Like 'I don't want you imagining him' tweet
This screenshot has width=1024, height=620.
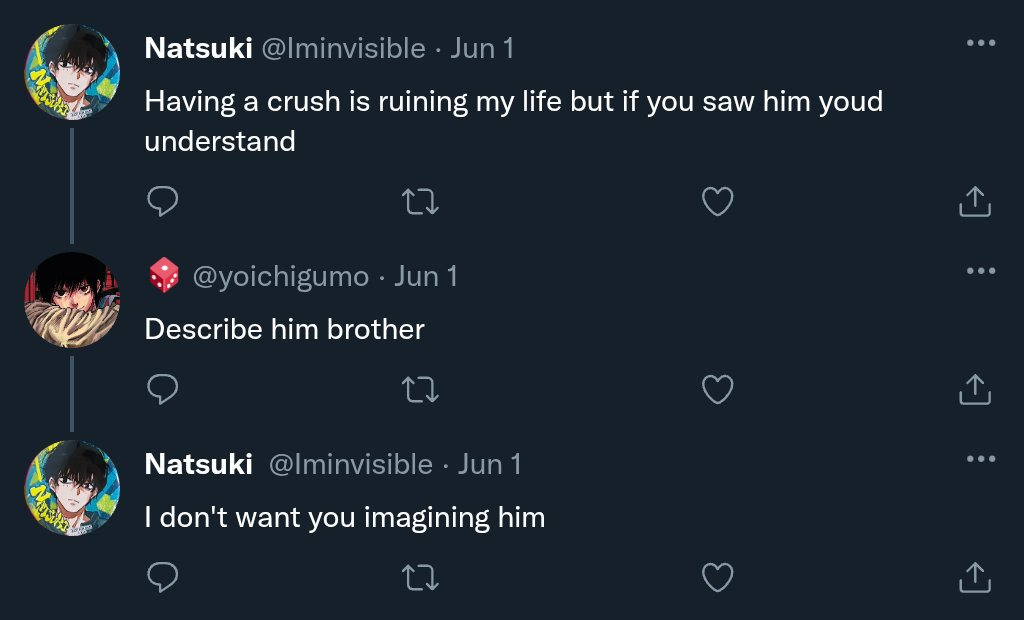tap(718, 577)
